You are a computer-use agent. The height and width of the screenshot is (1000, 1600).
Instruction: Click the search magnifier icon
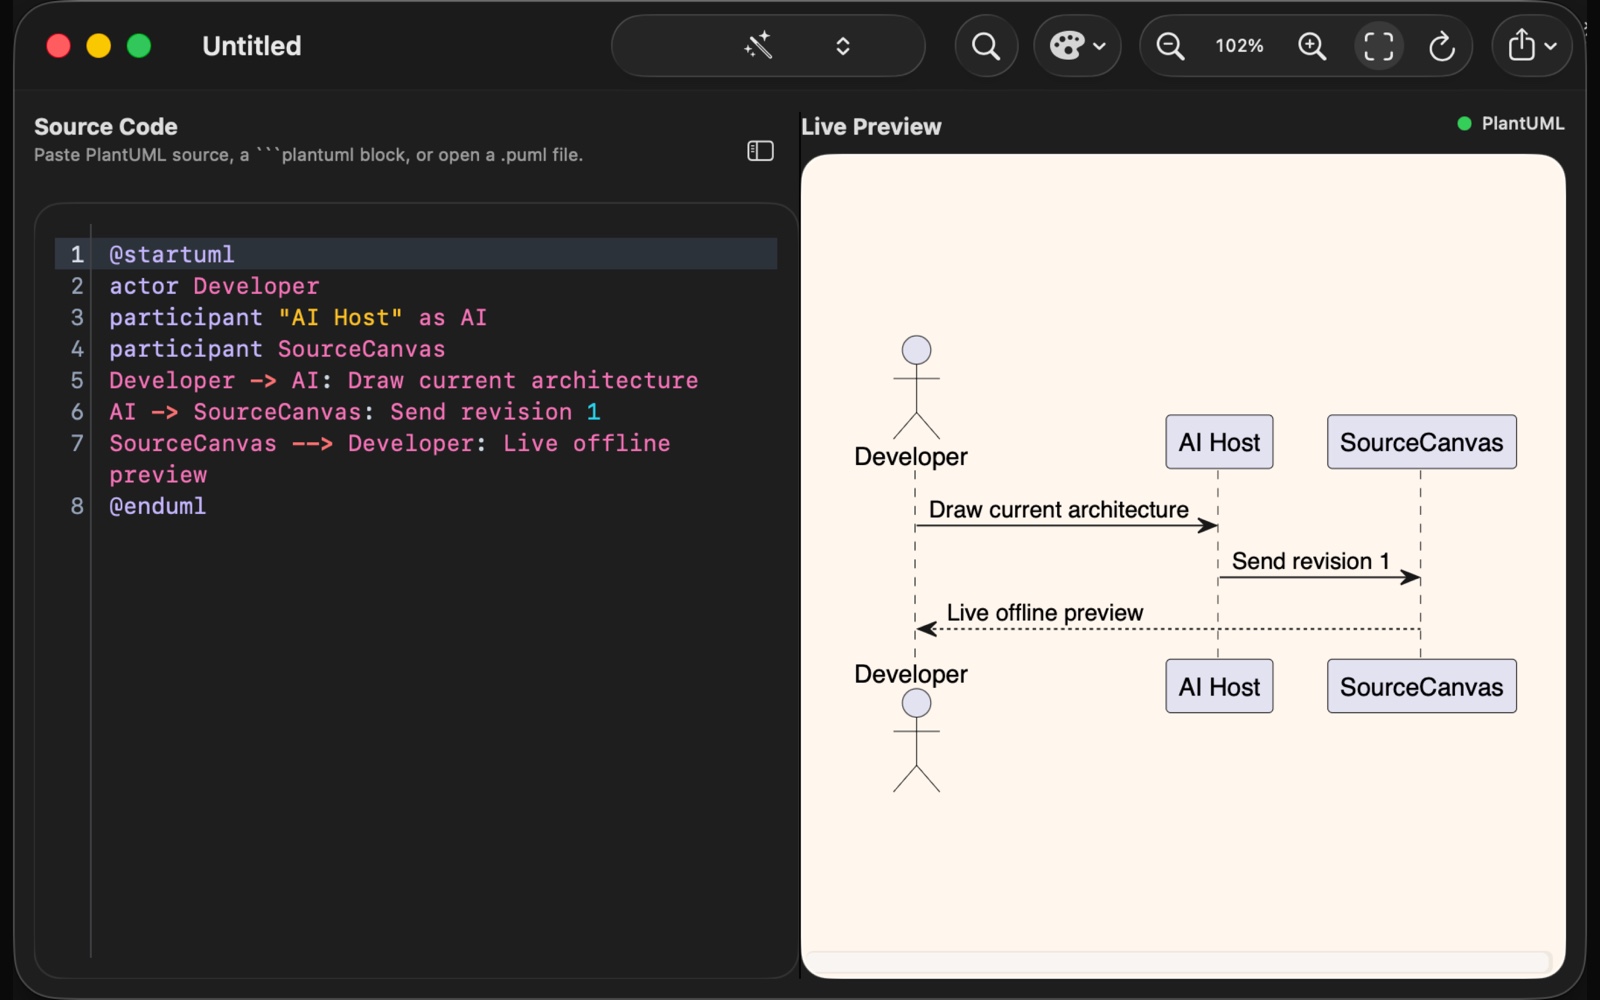click(x=986, y=46)
